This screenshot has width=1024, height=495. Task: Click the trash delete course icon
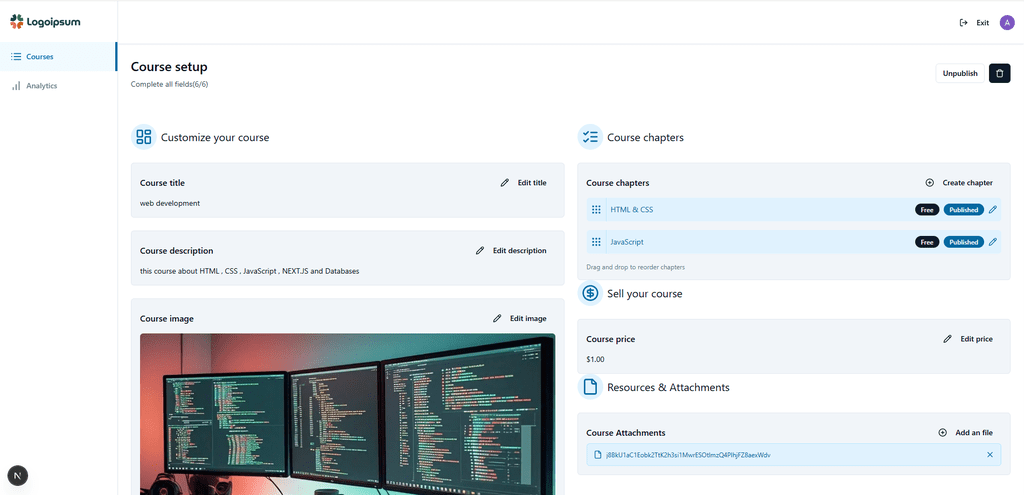999,73
